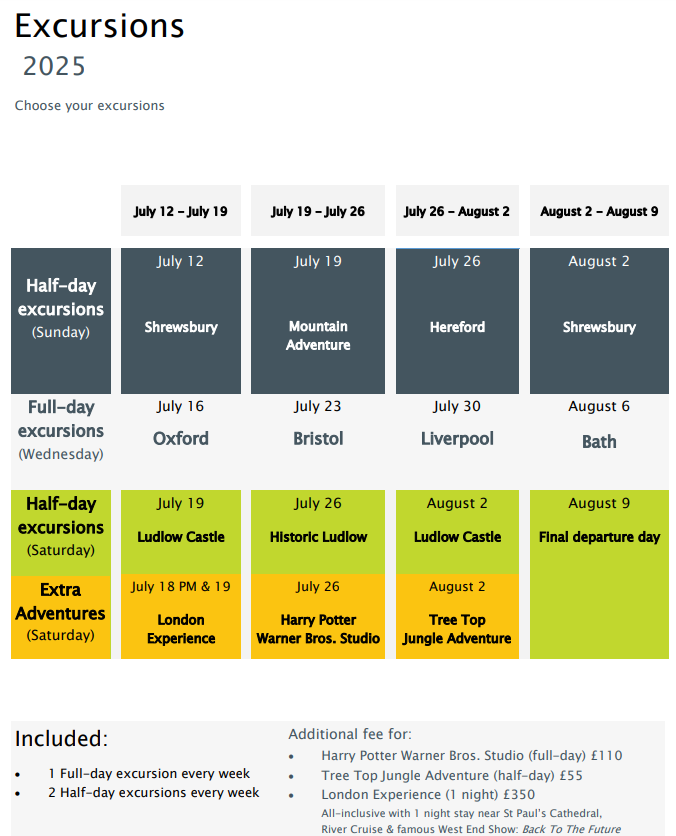Select Harry Potter Warner Bros. Studio cell

click(318, 616)
